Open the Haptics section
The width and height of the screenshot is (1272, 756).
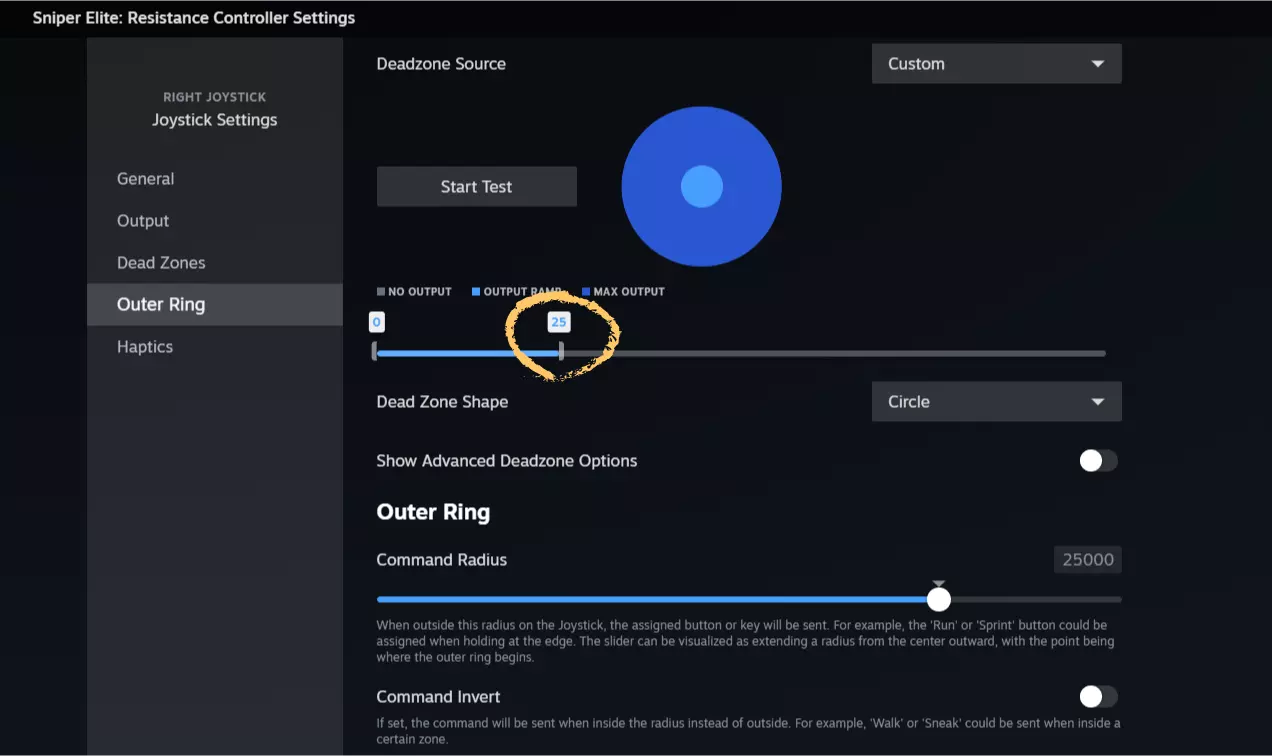pyautogui.click(x=214, y=347)
